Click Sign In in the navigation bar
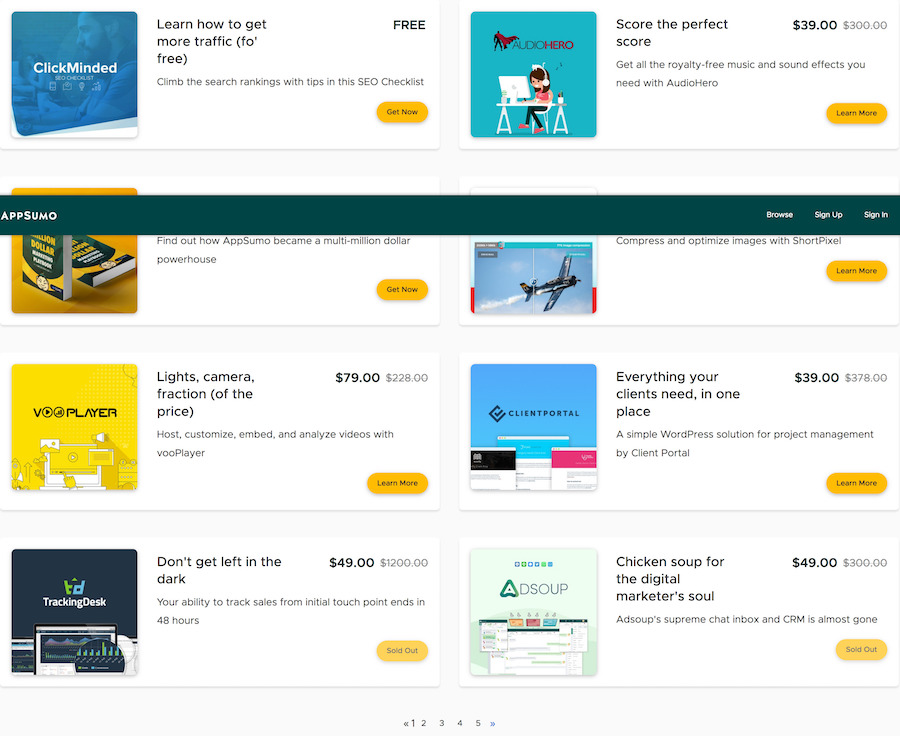The image size is (900, 736). (875, 215)
